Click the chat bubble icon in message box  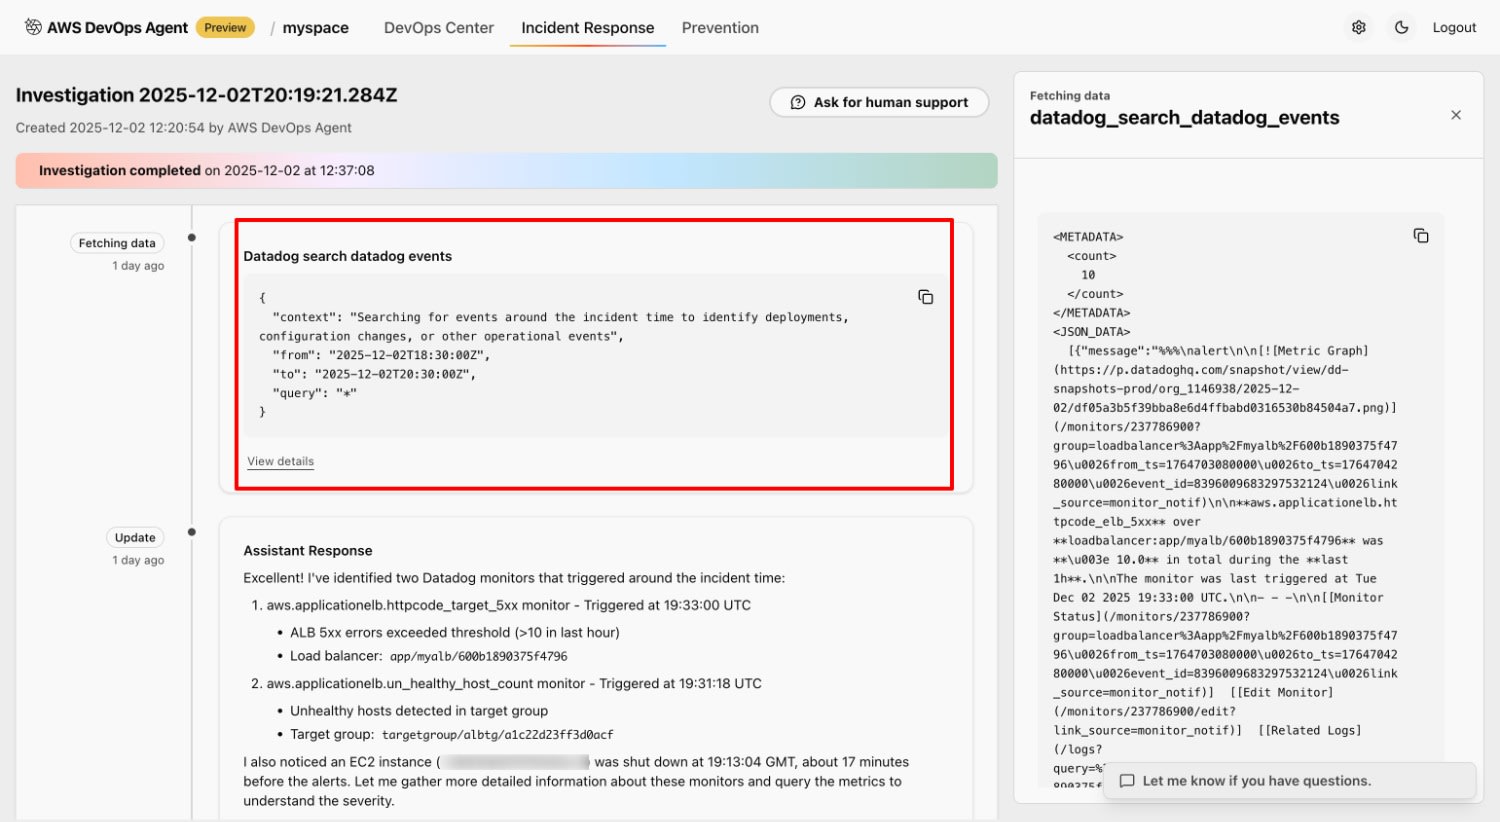1127,781
